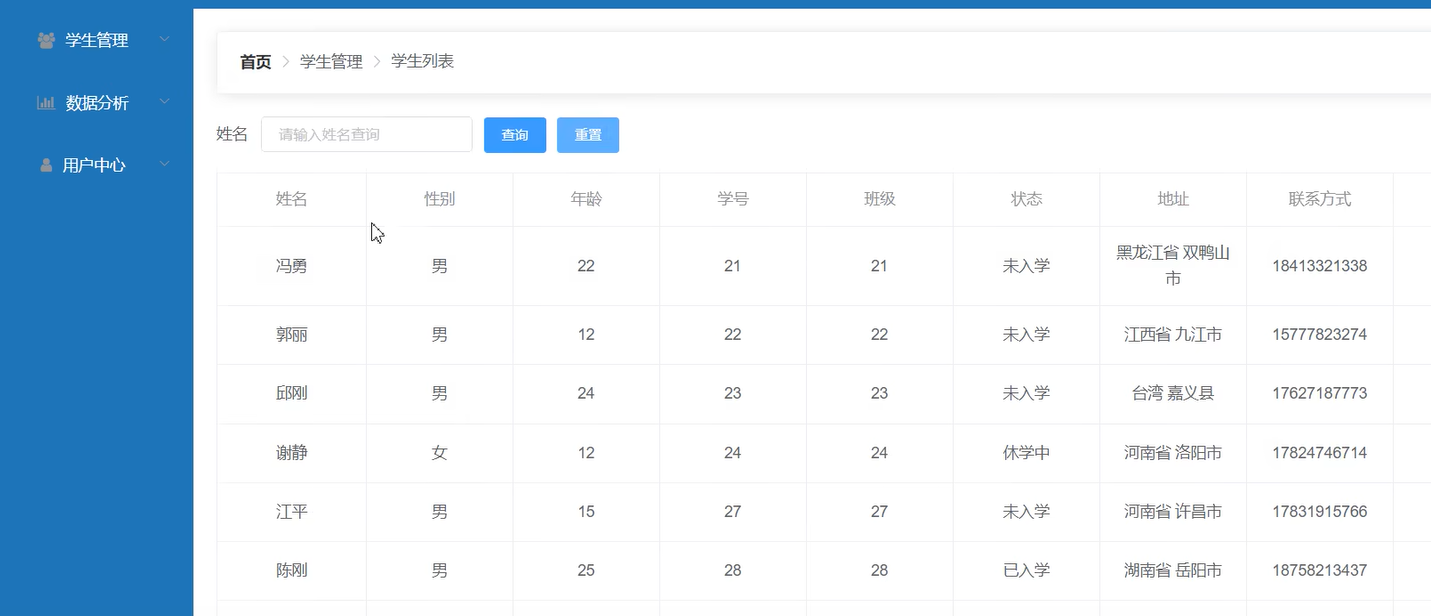Click the 性别 column header
The height and width of the screenshot is (616, 1431).
coord(439,199)
